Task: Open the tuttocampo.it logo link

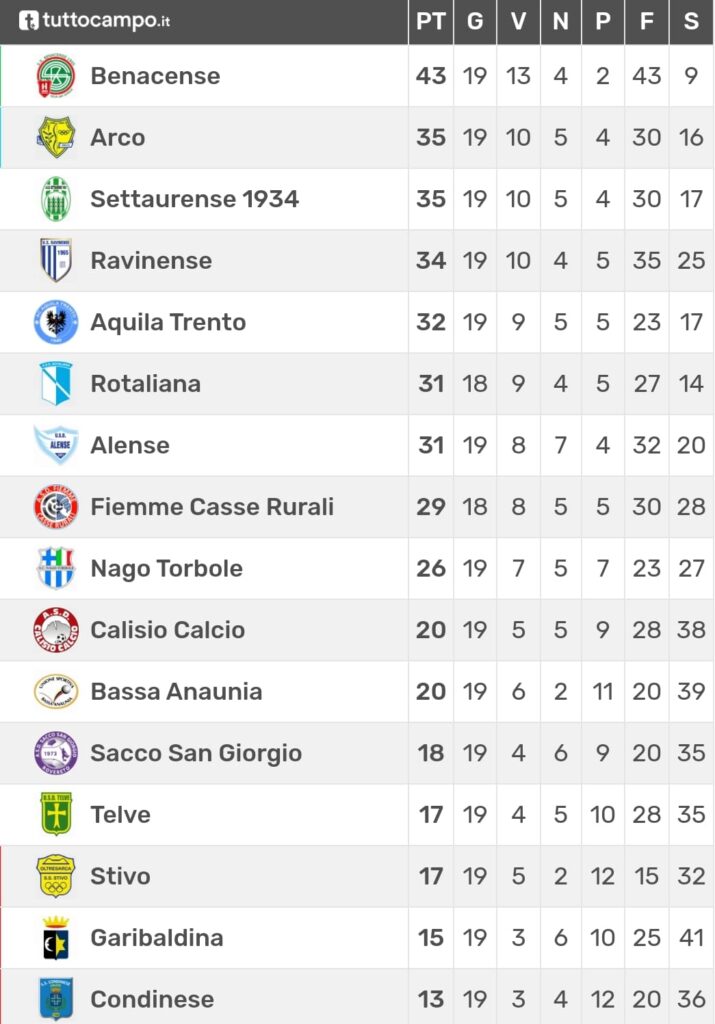Action: pyautogui.click(x=95, y=21)
